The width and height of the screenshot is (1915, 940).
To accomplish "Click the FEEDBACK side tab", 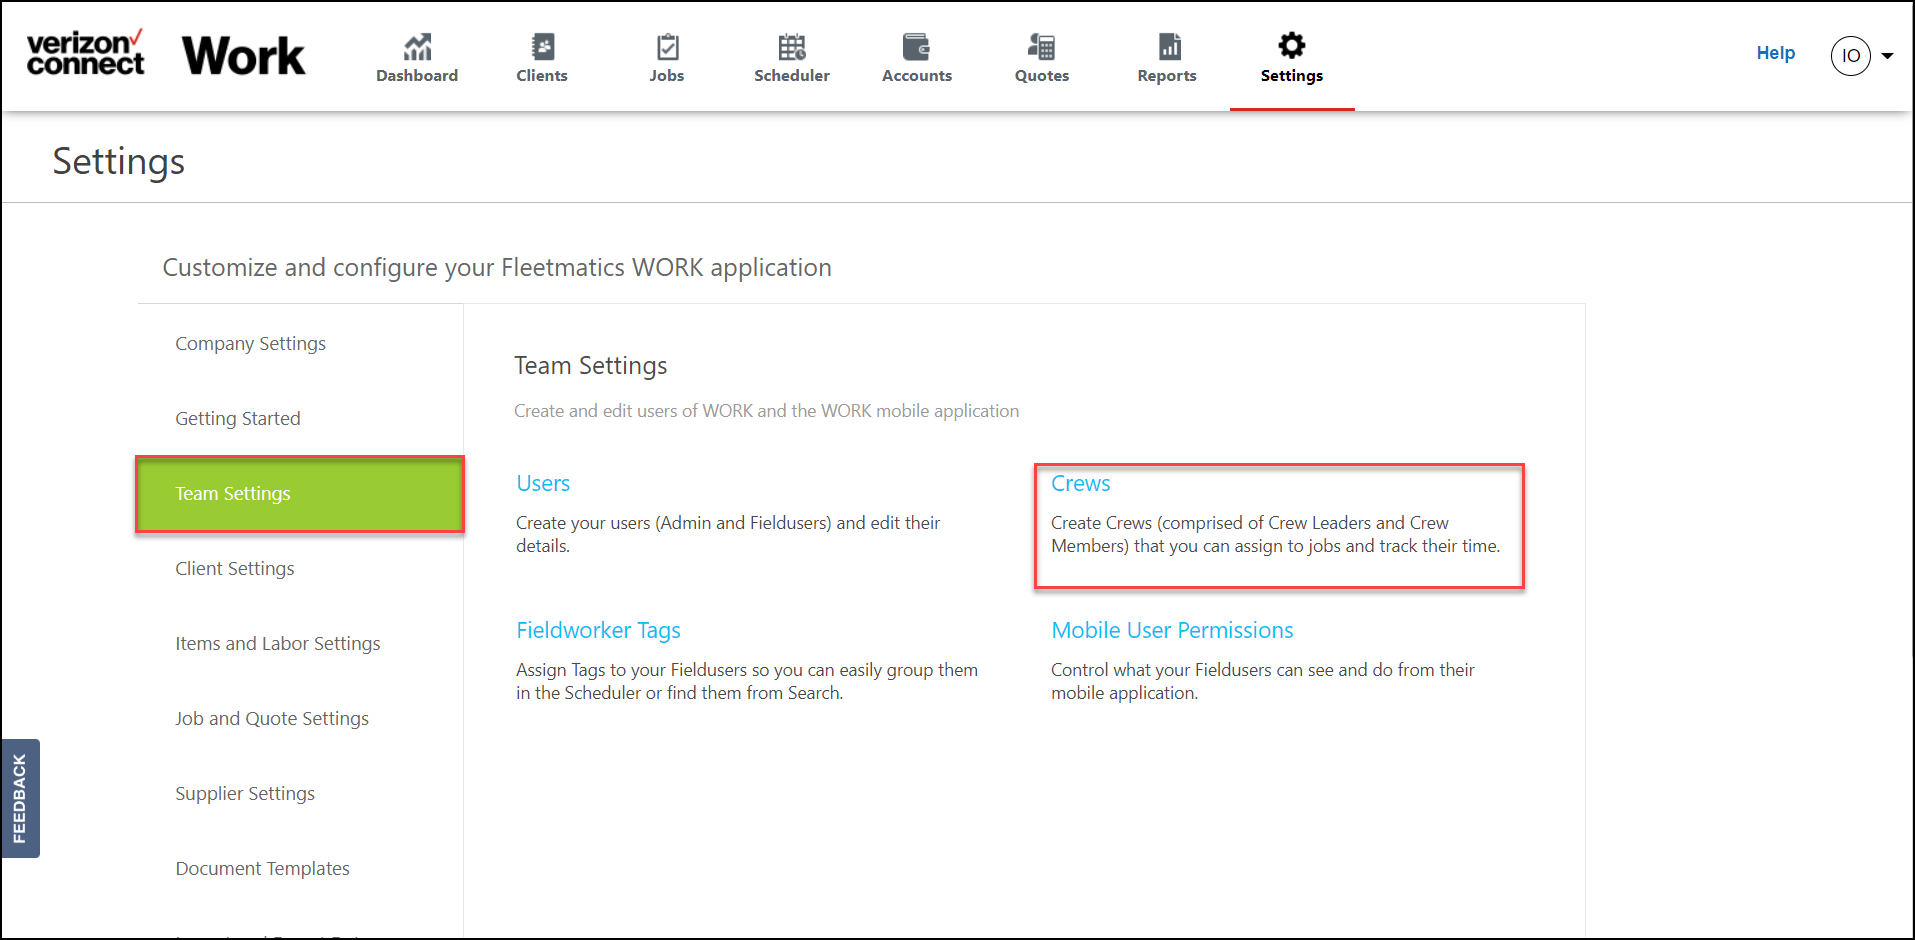I will (20, 798).
